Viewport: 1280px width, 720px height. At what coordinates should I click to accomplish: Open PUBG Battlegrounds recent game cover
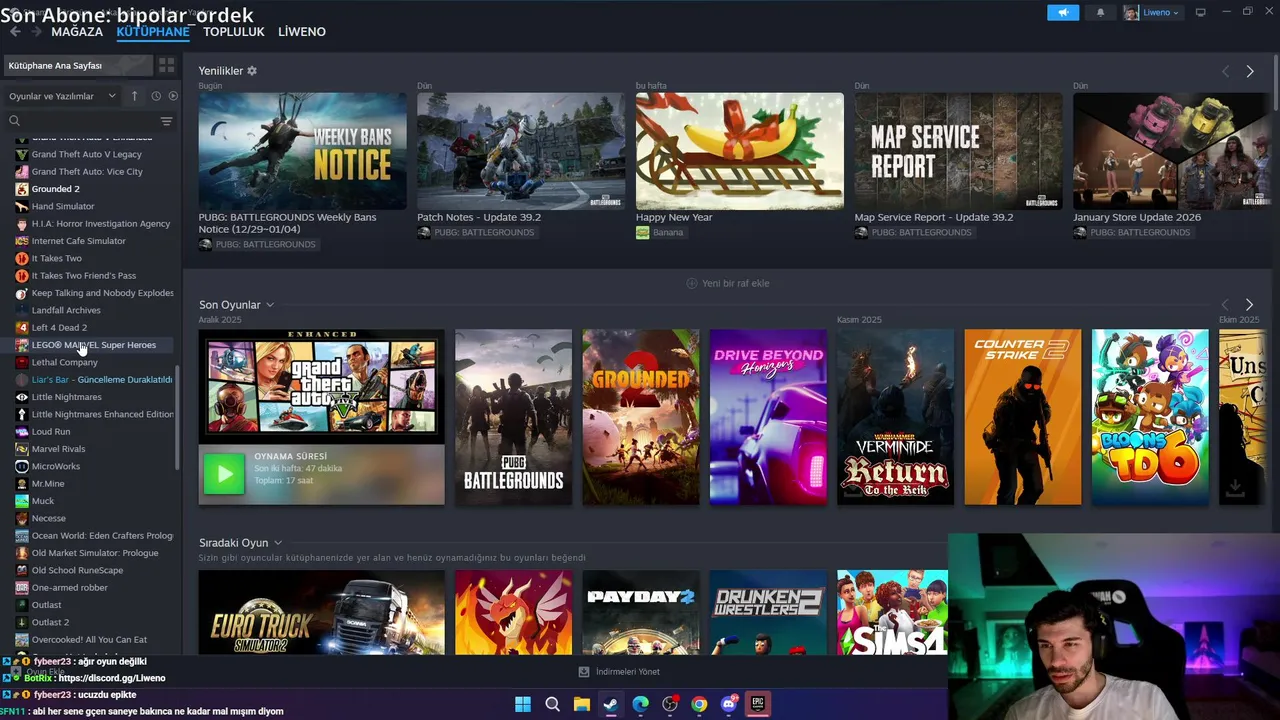coord(513,417)
